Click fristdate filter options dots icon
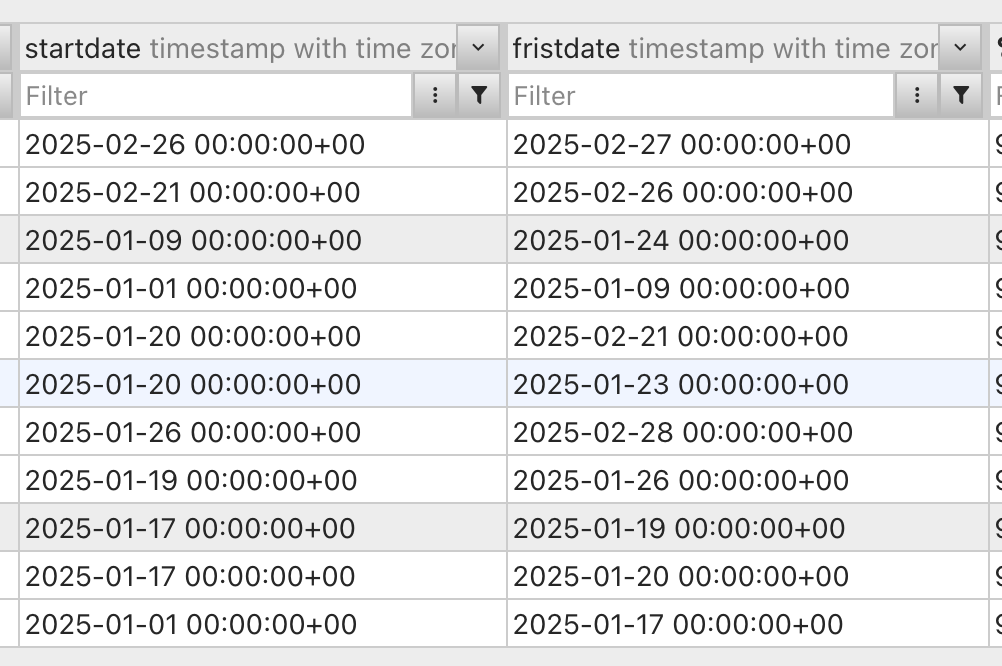Screen dimensions: 1002x666 click(x=916, y=95)
